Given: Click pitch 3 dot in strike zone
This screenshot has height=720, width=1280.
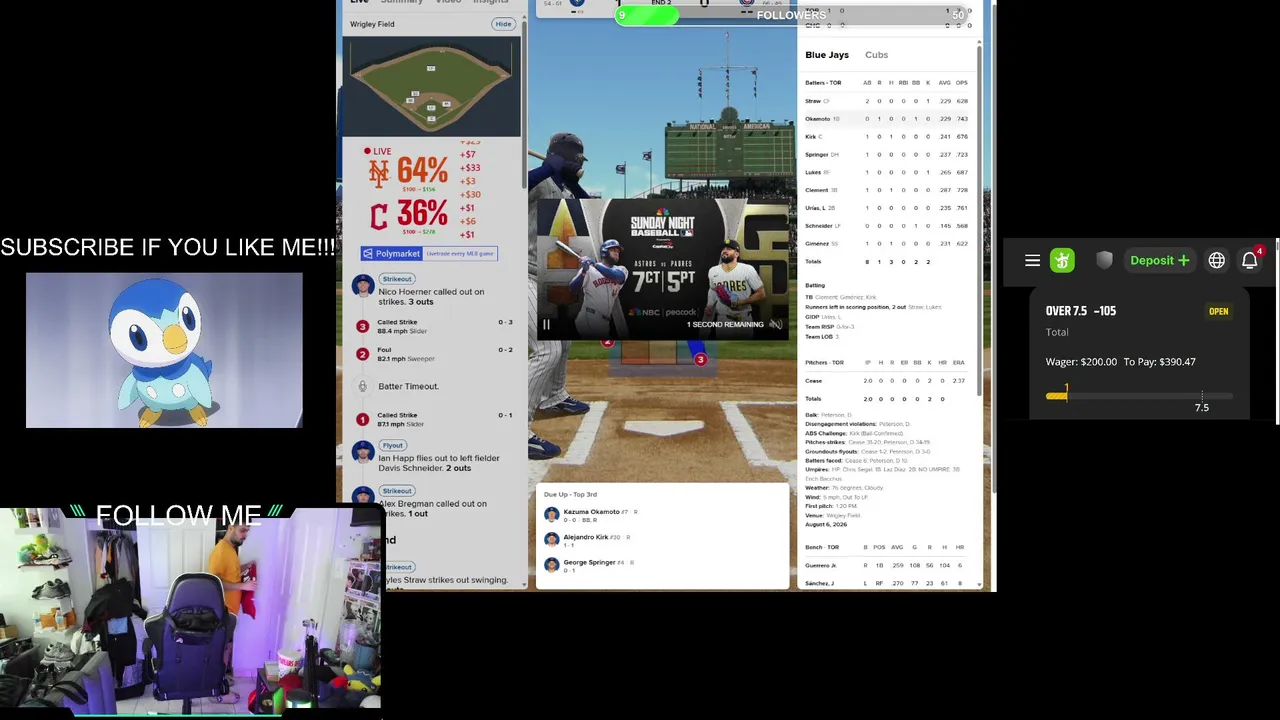Looking at the screenshot, I should (x=700, y=360).
